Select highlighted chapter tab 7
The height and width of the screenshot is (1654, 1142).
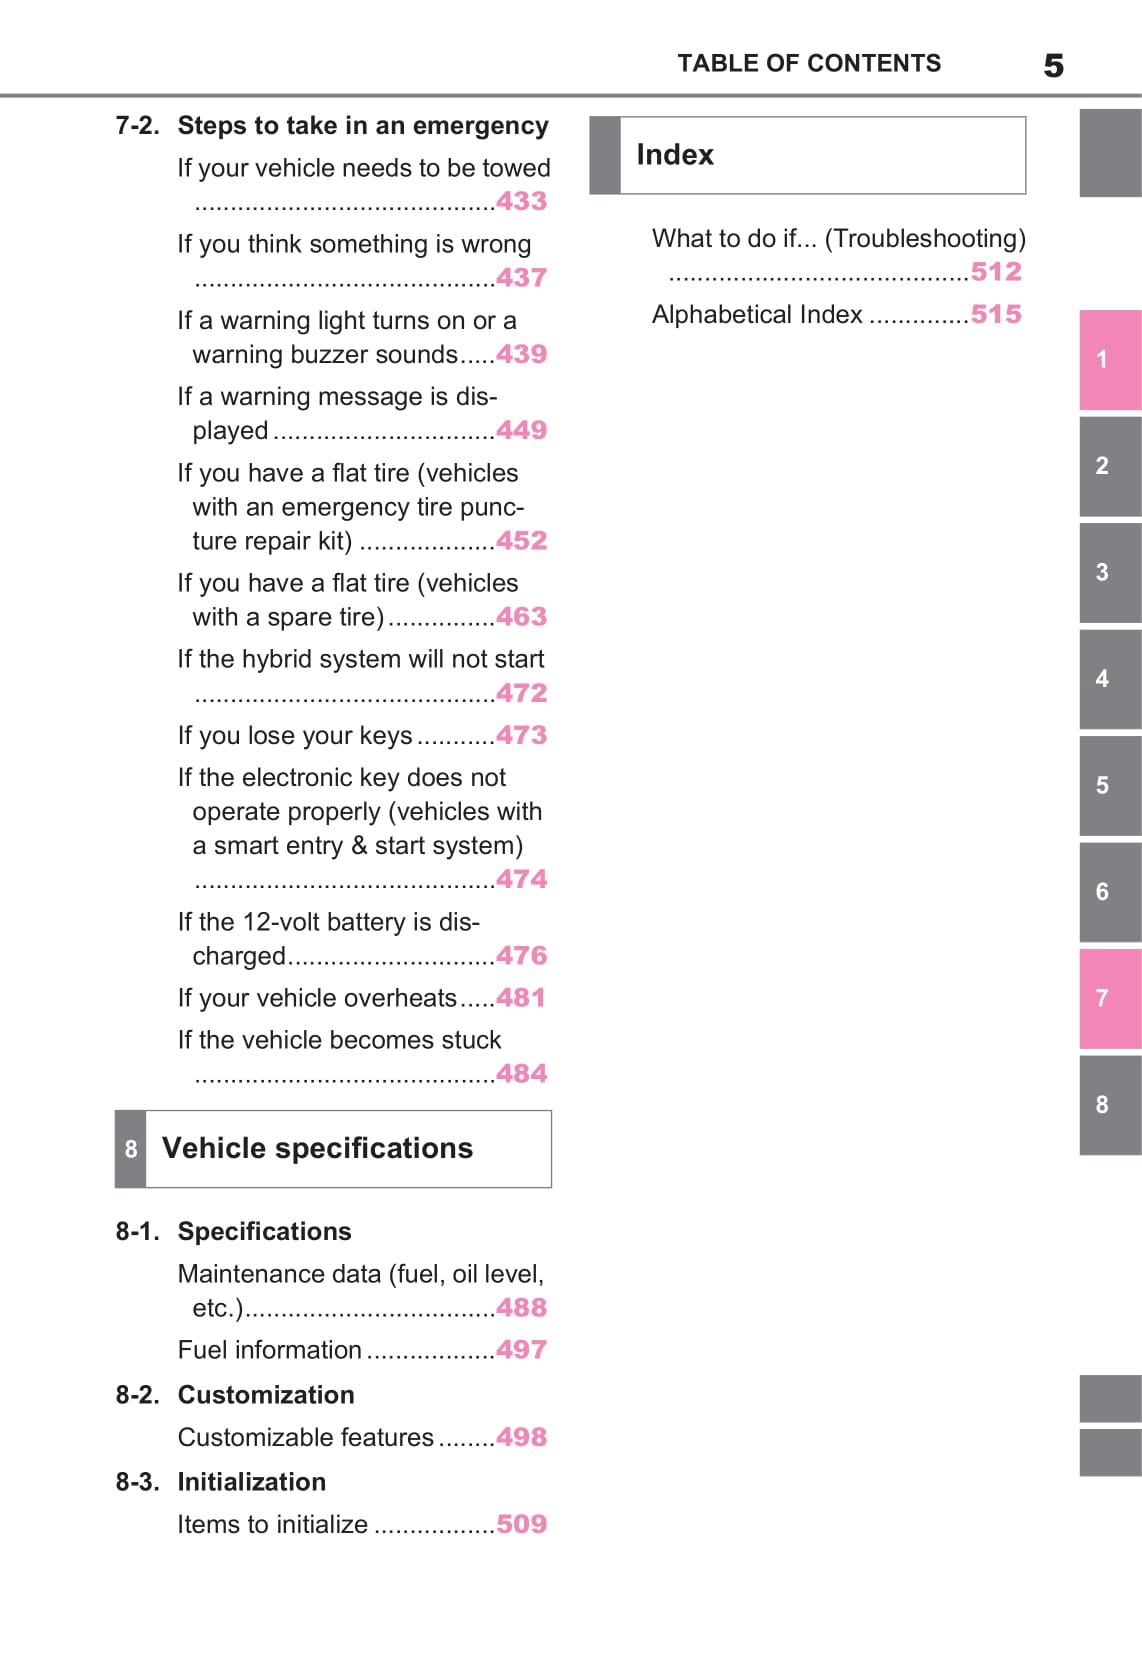point(1109,998)
